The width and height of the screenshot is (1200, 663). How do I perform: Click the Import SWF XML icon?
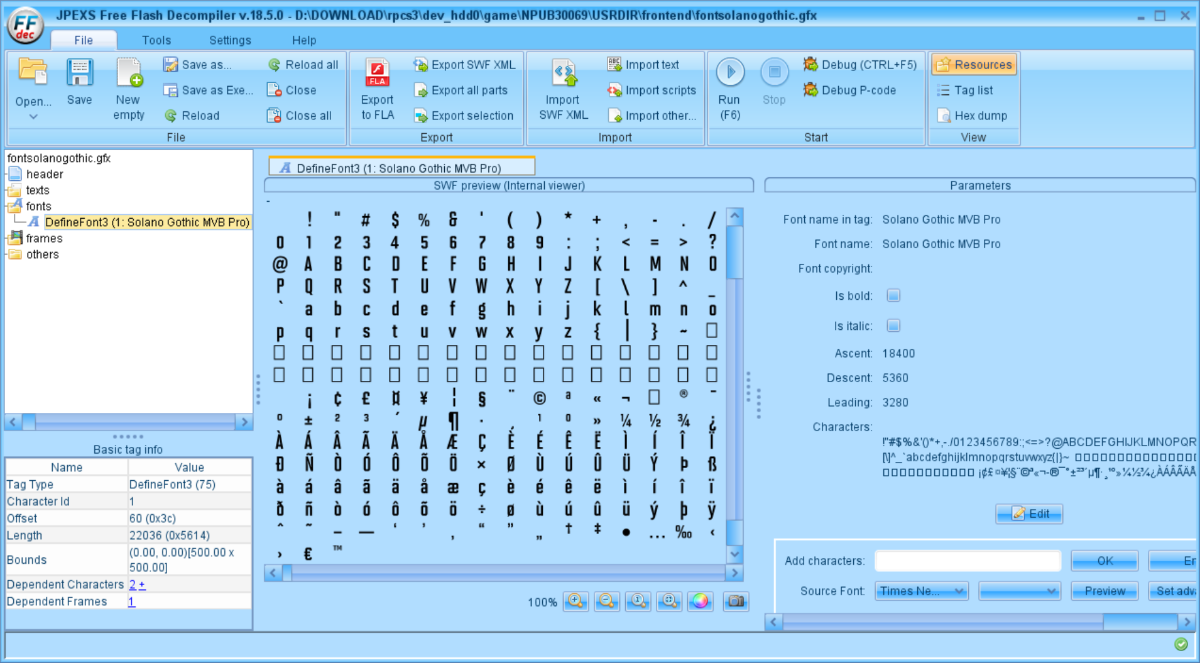click(563, 76)
